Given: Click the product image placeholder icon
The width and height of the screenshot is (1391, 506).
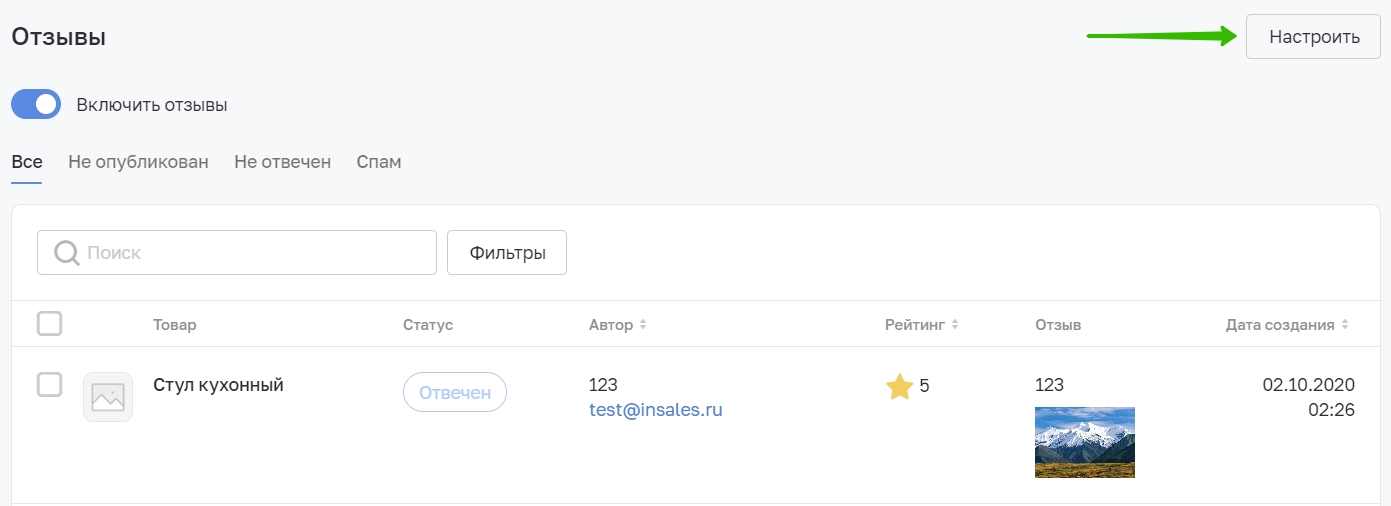Looking at the screenshot, I should pos(108,397).
